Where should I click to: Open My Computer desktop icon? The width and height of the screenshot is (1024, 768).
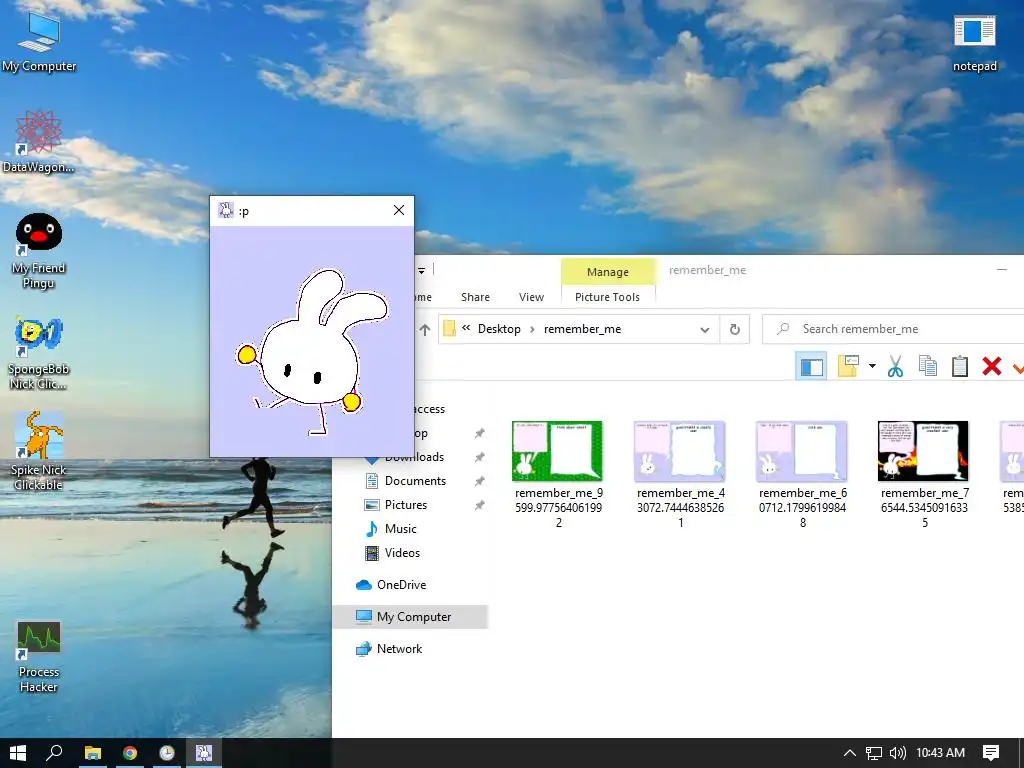click(39, 40)
